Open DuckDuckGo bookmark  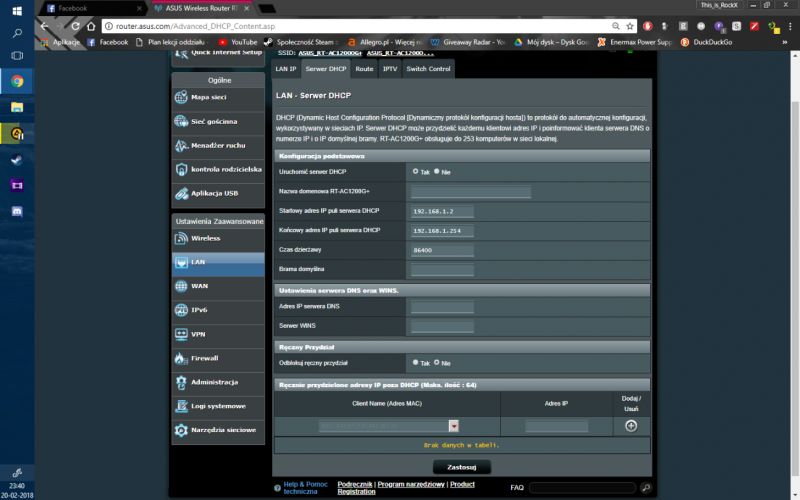pyautogui.click(x=707, y=42)
